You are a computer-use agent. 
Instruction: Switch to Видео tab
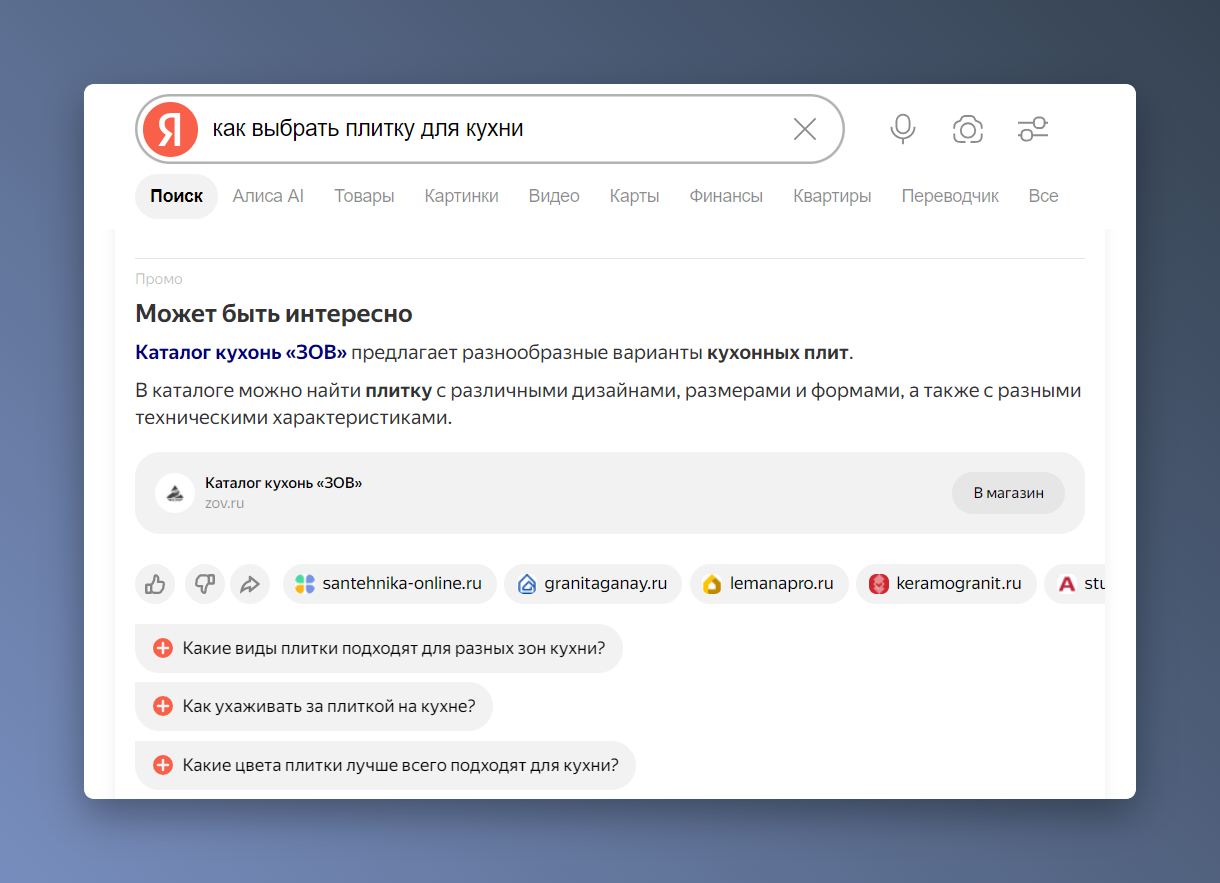[554, 196]
